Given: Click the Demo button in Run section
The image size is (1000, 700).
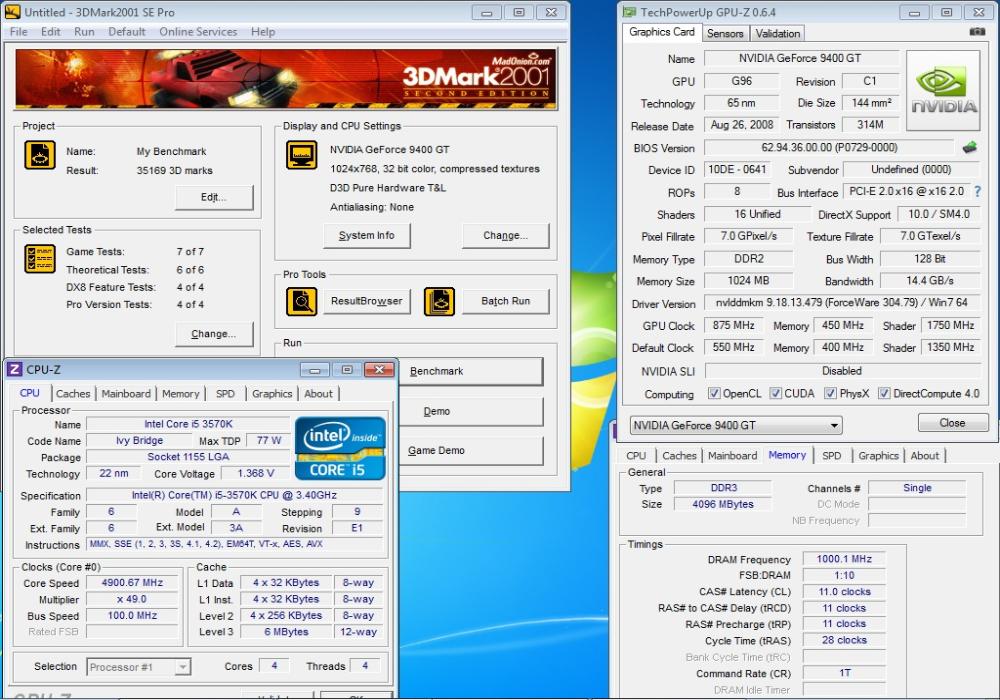Looking at the screenshot, I should tap(471, 412).
